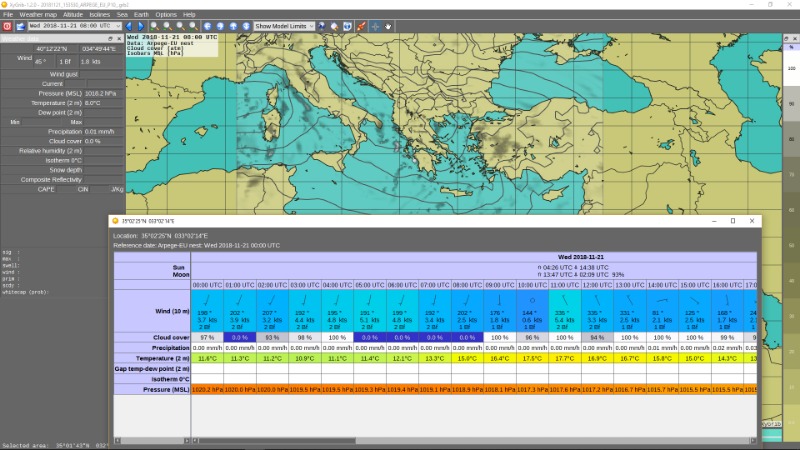This screenshot has height=450, width=800.
Task: Select the crosshair cursor tool
Action: [x=375, y=26]
